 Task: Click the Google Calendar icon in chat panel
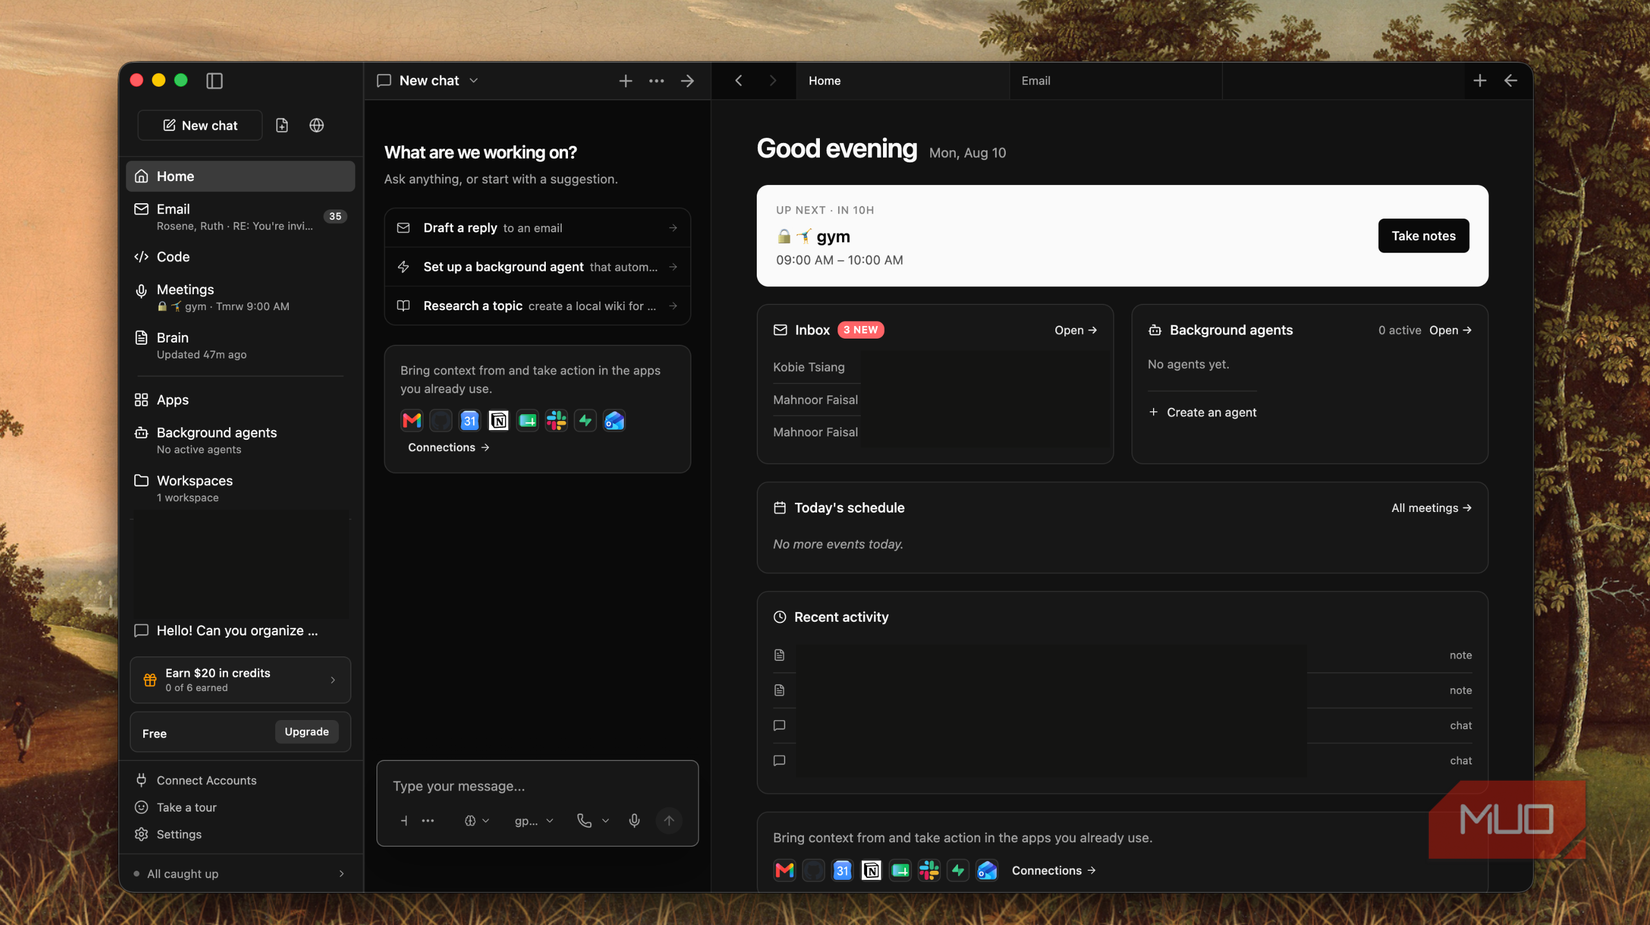coord(469,421)
